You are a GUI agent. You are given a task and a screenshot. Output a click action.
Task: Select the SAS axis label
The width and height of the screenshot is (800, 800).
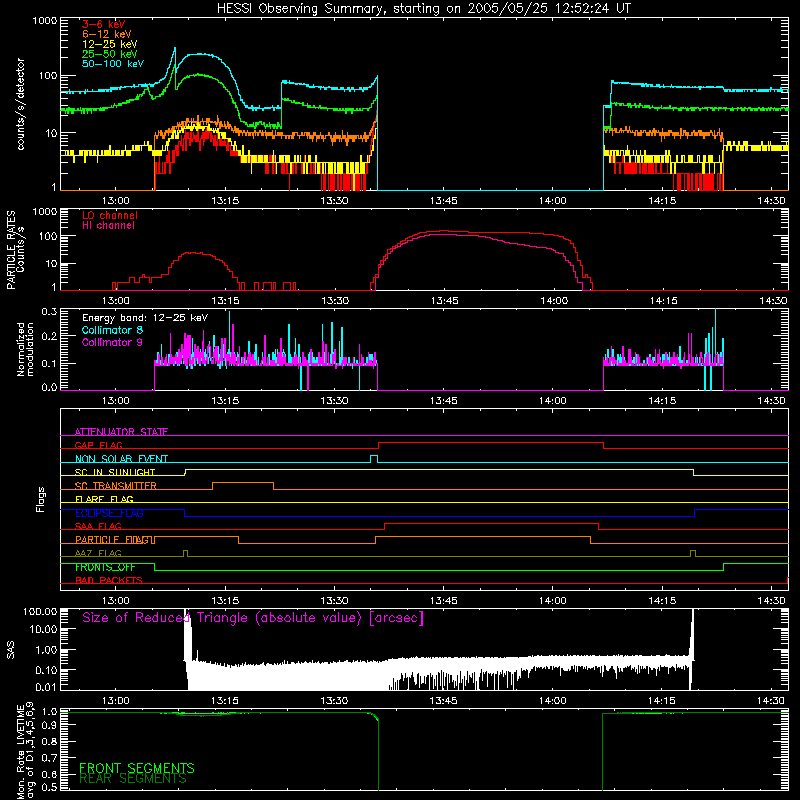coord(10,650)
